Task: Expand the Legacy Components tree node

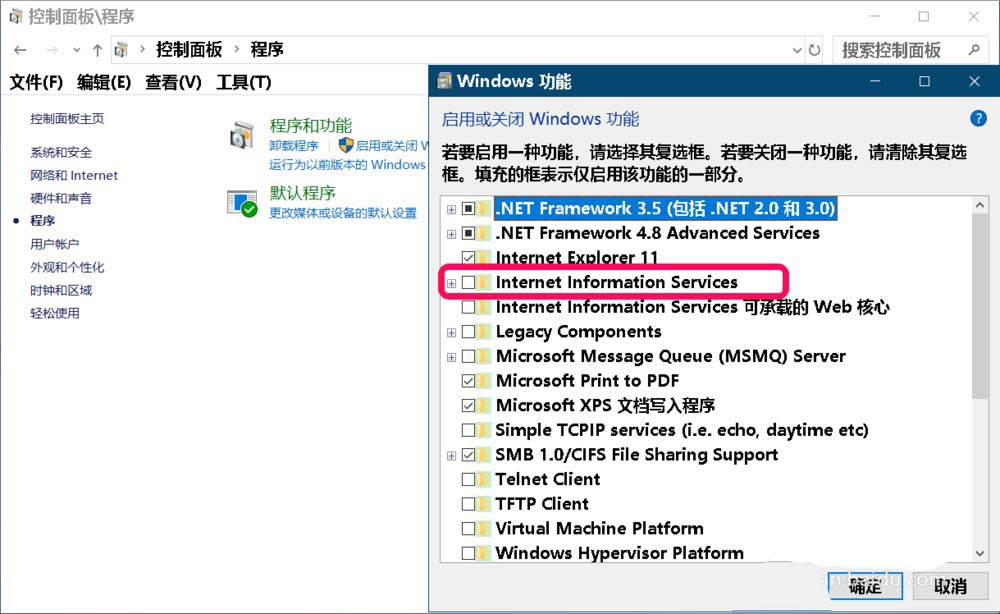Action: (452, 332)
